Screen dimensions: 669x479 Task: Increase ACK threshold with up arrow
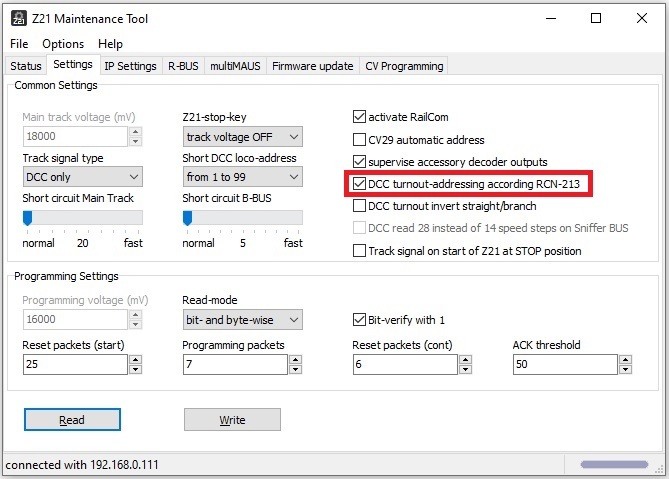(x=625, y=360)
